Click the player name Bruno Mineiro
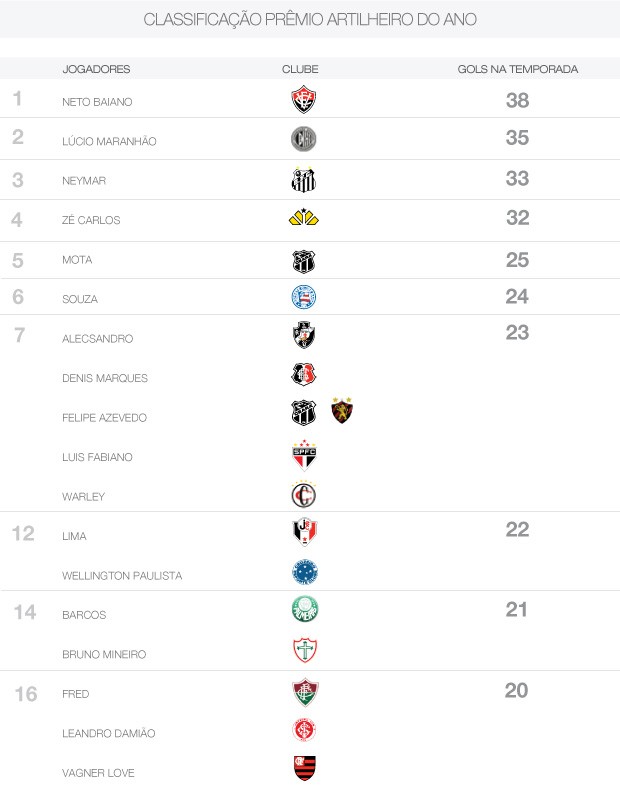 (x=104, y=654)
